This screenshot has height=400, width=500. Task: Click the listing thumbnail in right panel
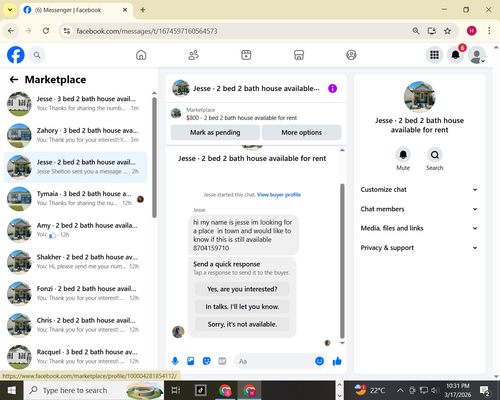tap(419, 97)
